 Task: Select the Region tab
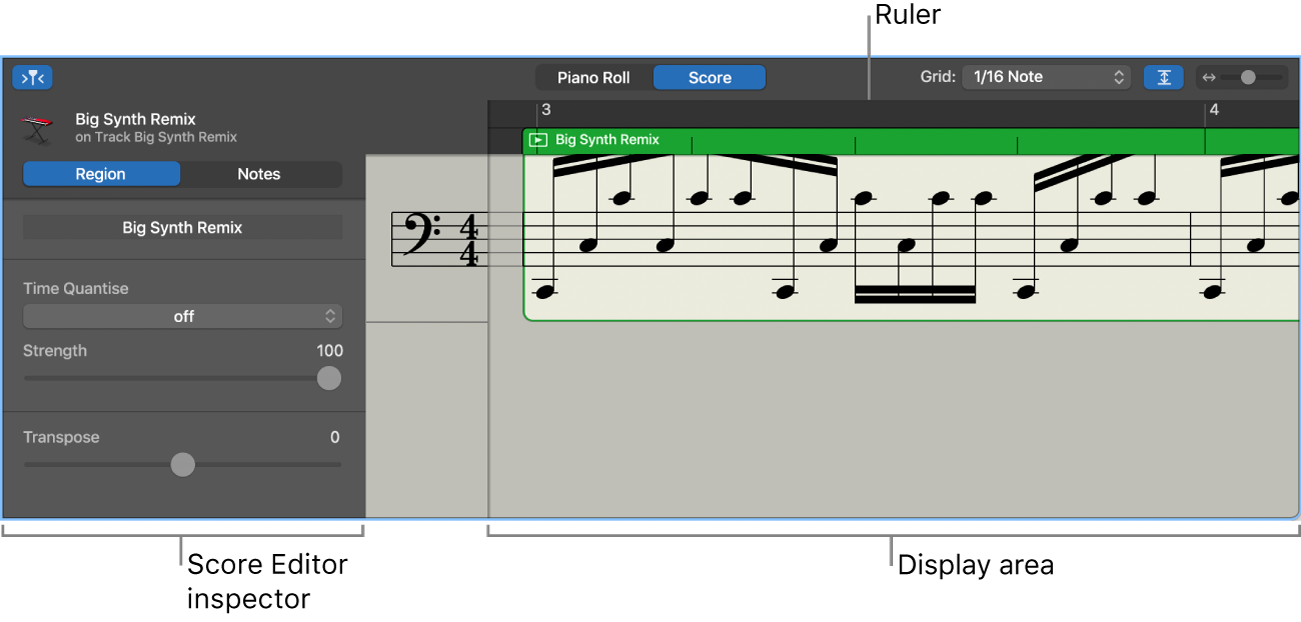click(x=101, y=174)
